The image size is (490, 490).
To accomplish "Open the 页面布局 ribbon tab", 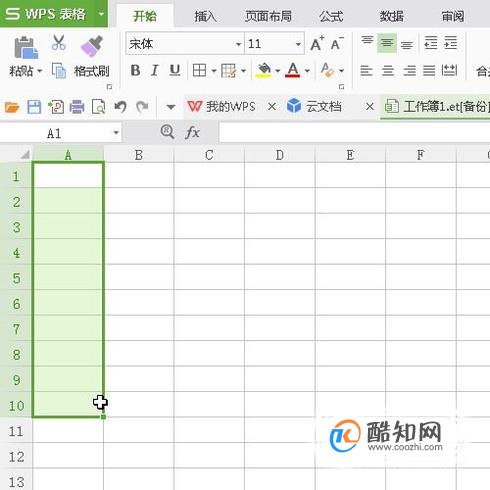I will tap(268, 16).
